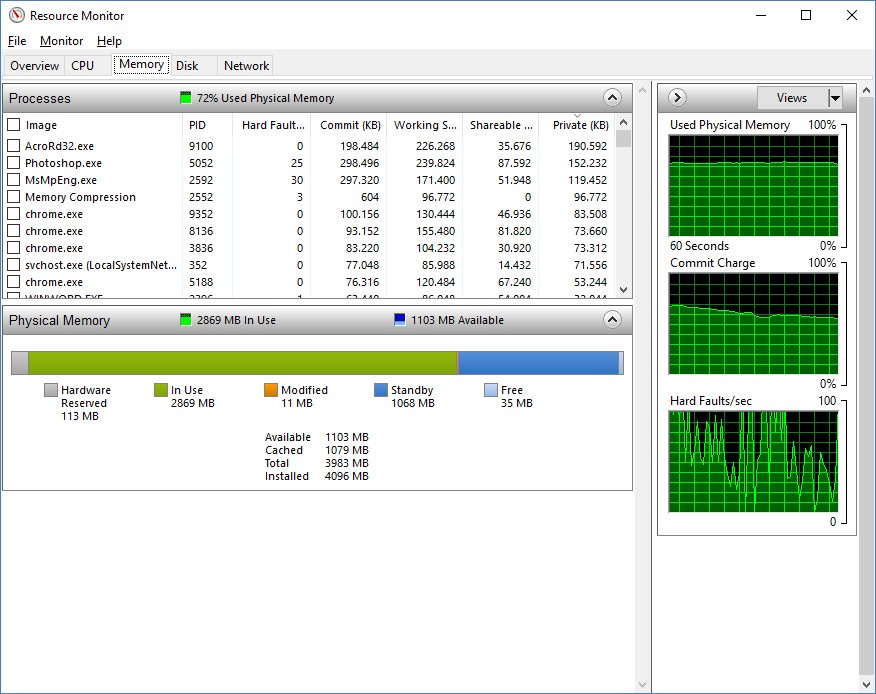Select all processes via Image header checkbox
876x694 pixels.
[14, 125]
